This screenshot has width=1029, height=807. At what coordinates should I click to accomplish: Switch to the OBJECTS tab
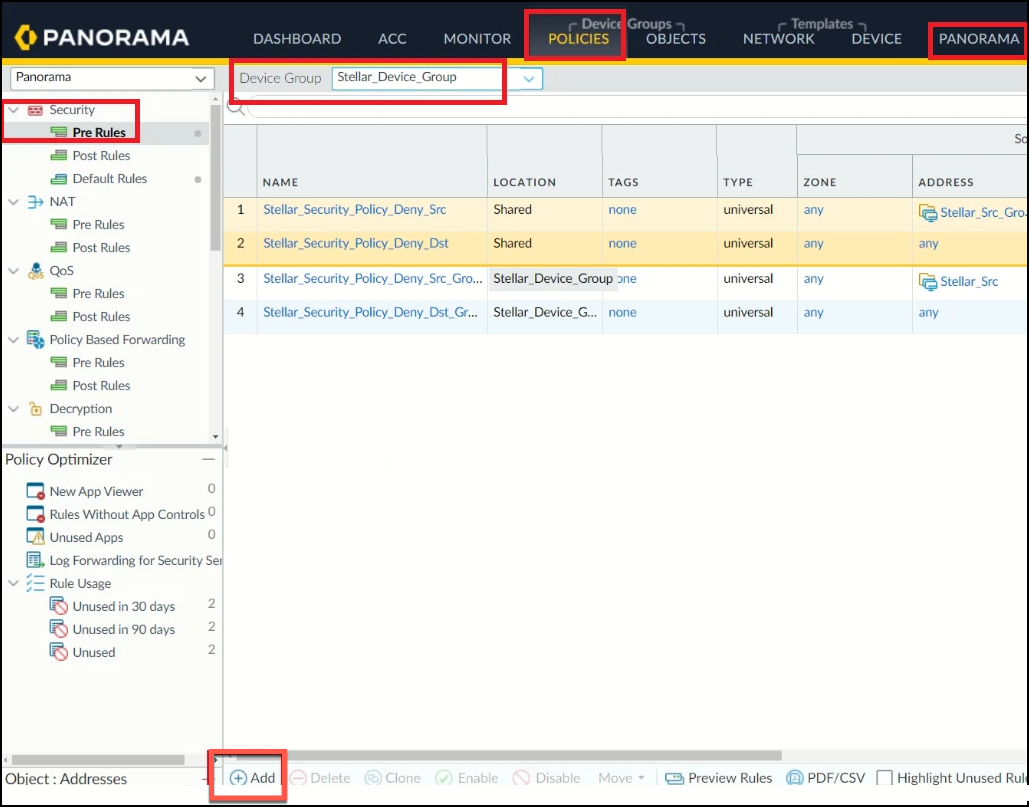(675, 39)
